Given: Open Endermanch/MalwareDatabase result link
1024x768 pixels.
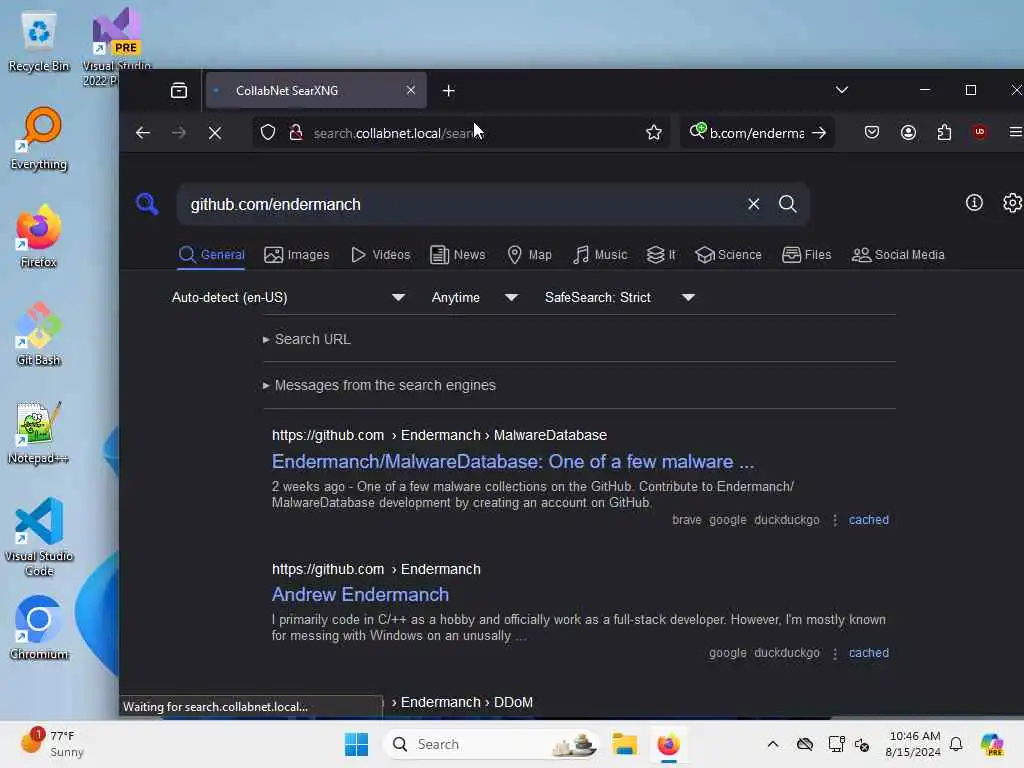Looking at the screenshot, I should point(513,462).
